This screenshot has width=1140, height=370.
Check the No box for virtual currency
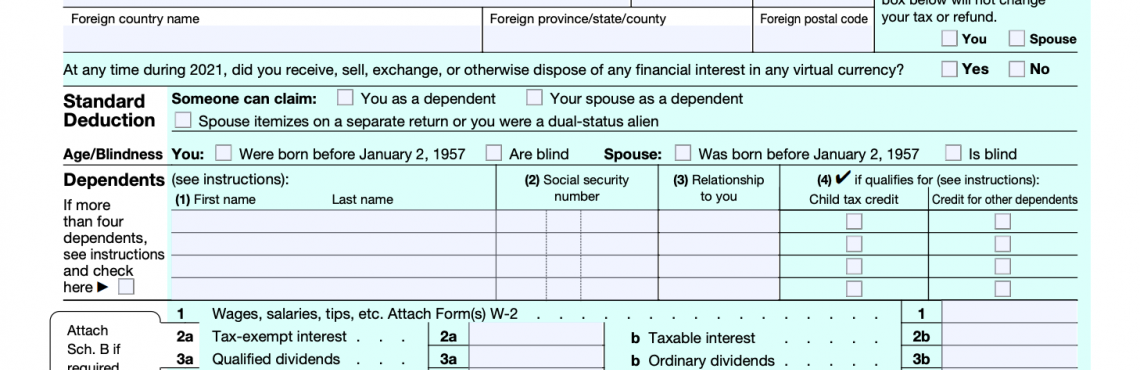[1016, 69]
